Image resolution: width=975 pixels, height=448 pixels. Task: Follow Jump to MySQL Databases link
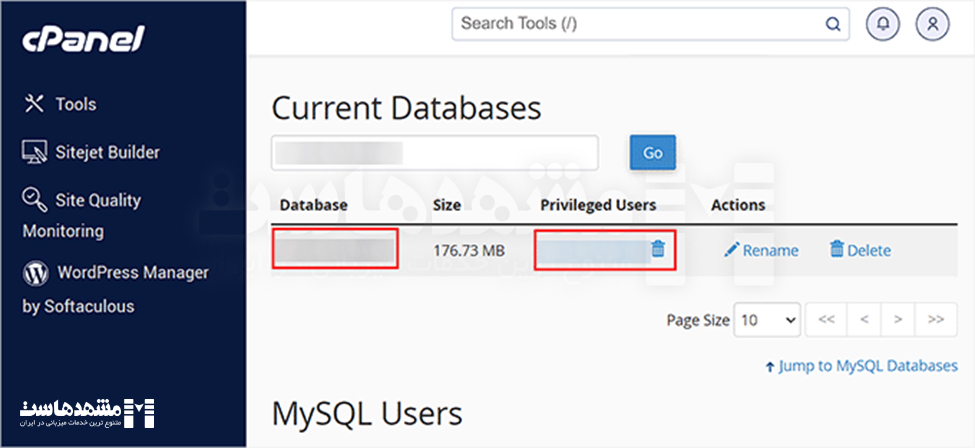point(867,366)
